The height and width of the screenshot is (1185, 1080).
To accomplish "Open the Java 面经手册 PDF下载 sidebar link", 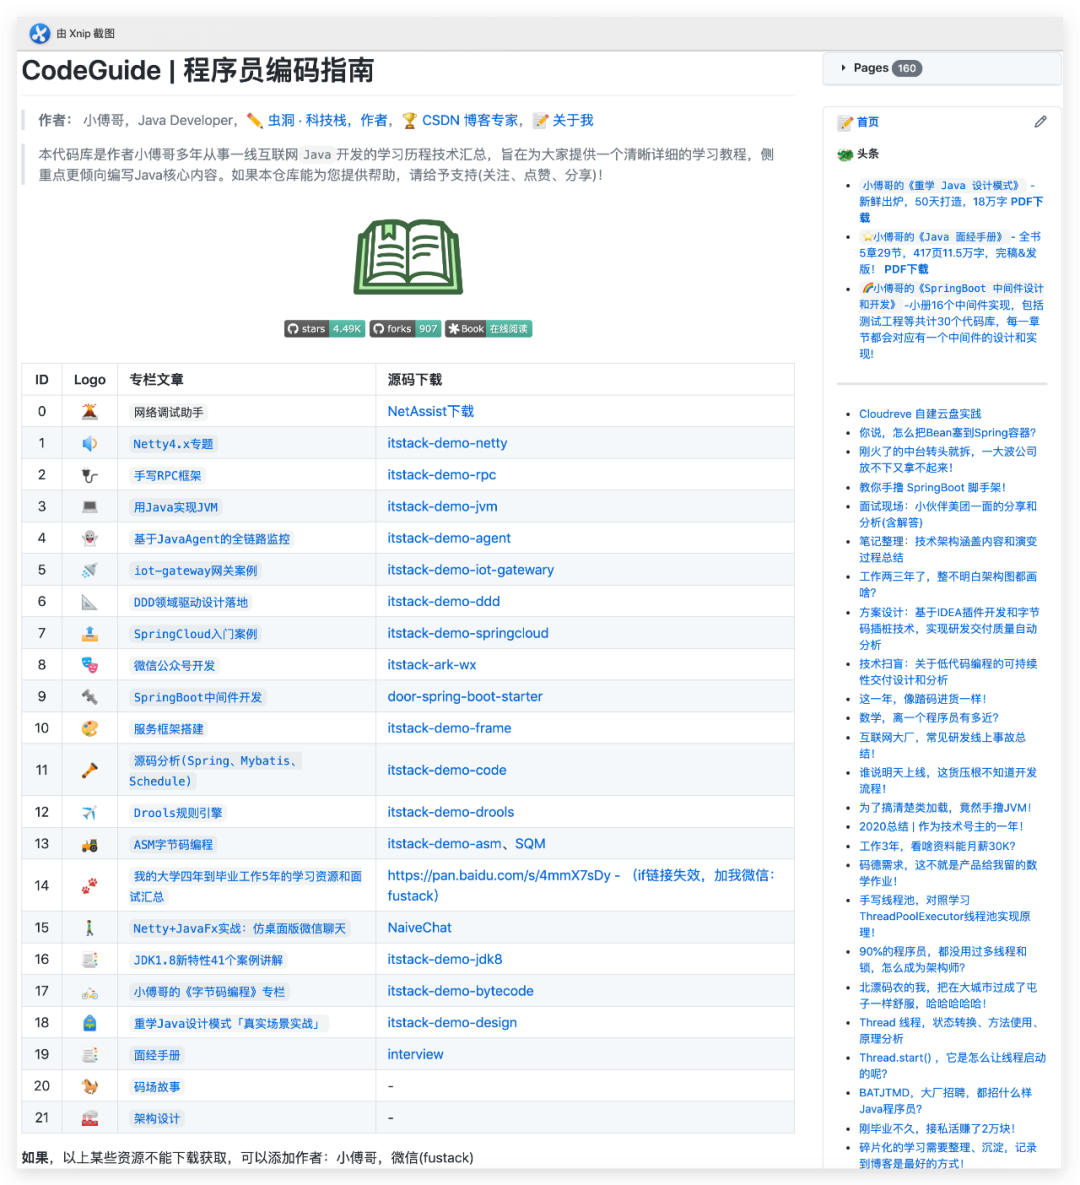I will 949,253.
